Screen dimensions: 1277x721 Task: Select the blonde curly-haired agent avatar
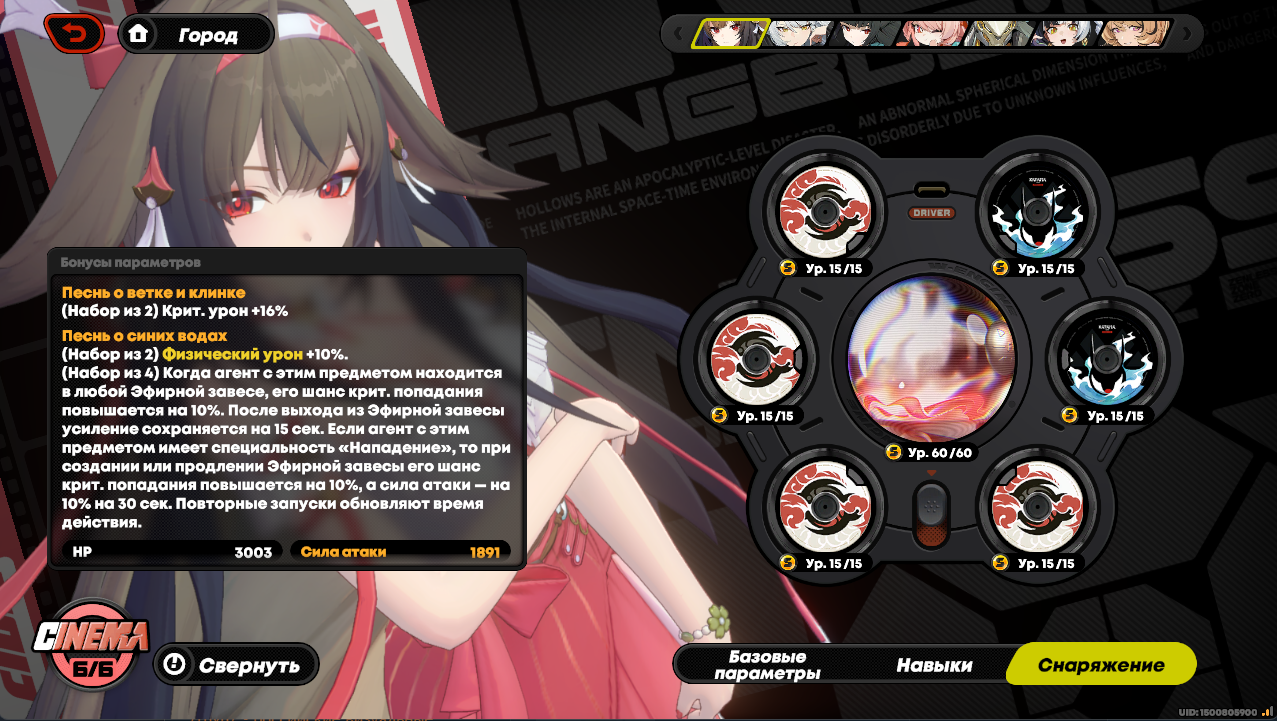[1134, 34]
